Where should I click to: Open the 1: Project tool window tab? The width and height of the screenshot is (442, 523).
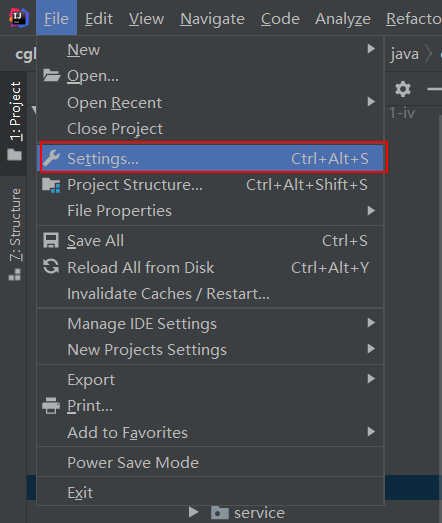coord(15,121)
